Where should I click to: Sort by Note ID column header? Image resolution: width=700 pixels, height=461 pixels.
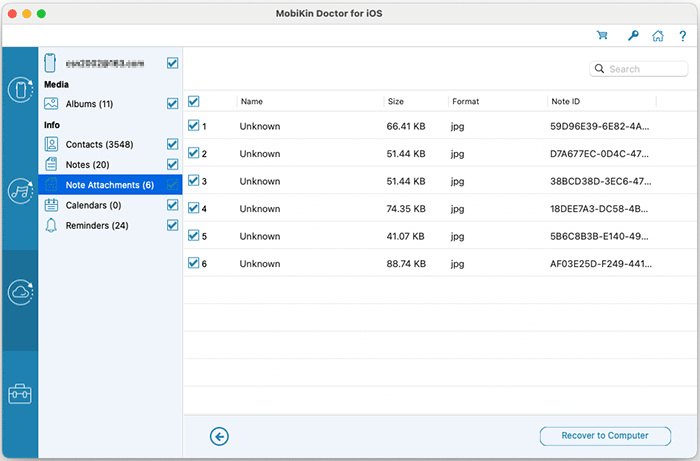(x=565, y=101)
